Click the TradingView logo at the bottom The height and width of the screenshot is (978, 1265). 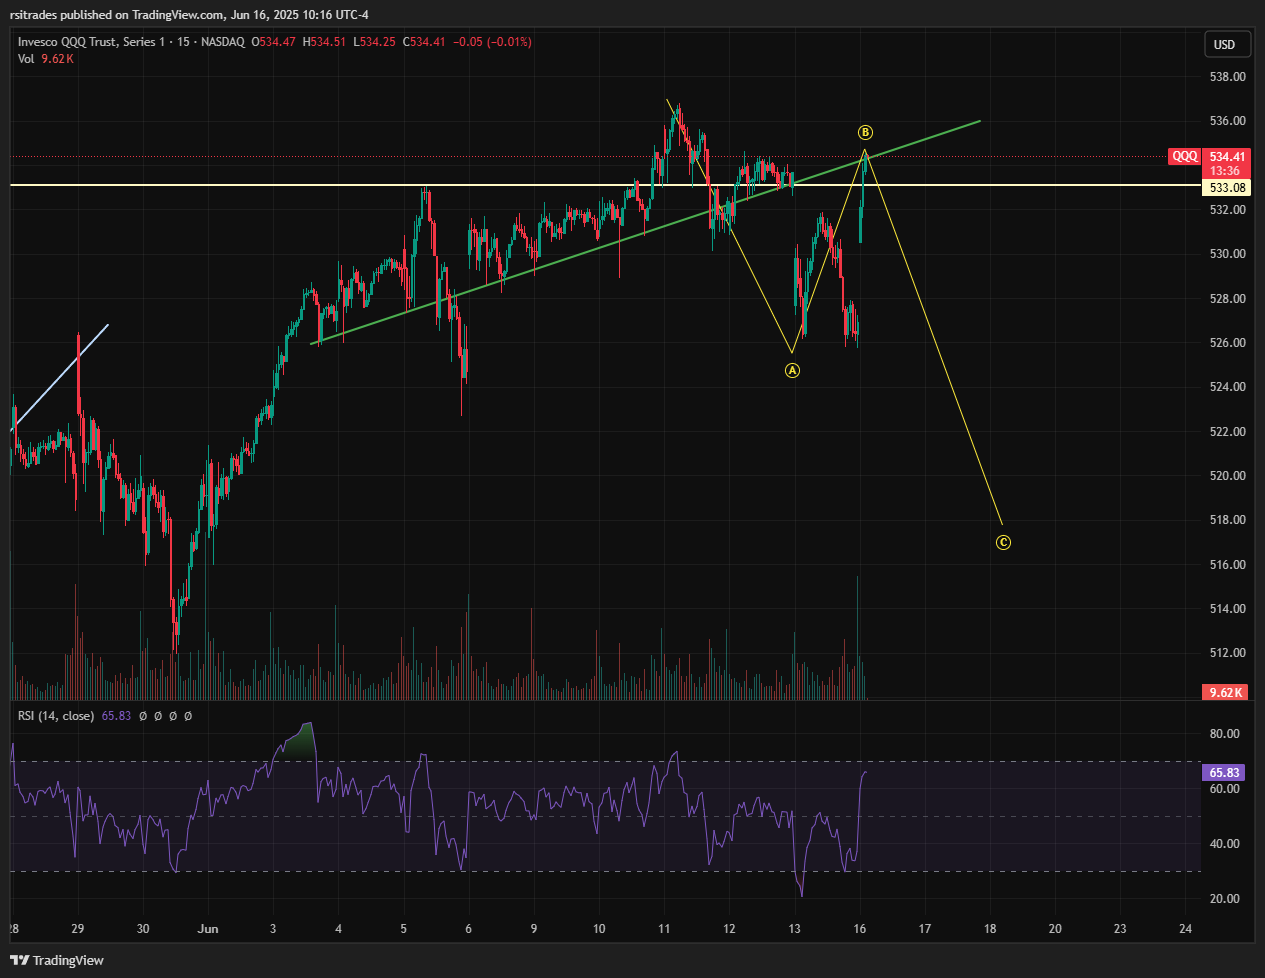tap(59, 960)
